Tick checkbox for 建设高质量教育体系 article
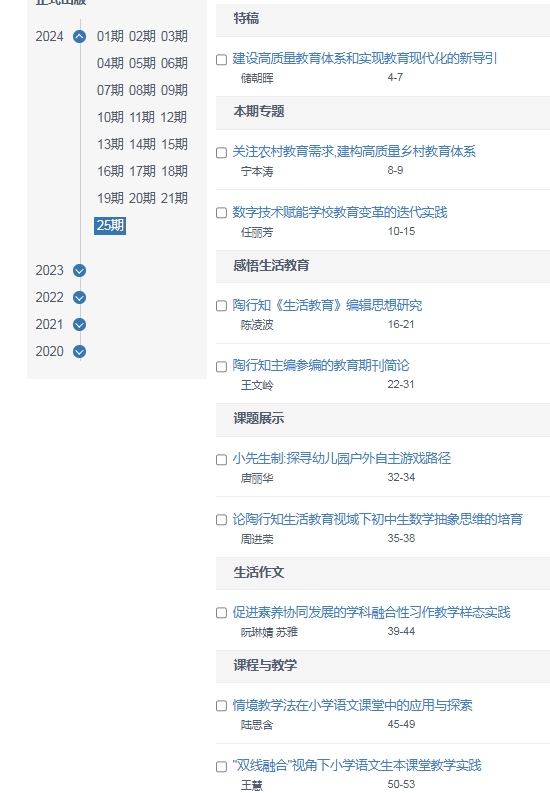The height and width of the screenshot is (793, 550). tap(221, 60)
